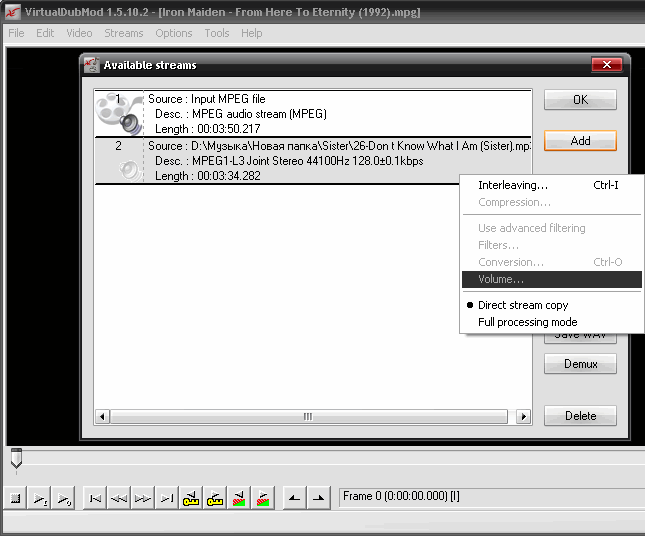Select Full processing mode
Viewport: 645px width, 536px height.
click(527, 322)
